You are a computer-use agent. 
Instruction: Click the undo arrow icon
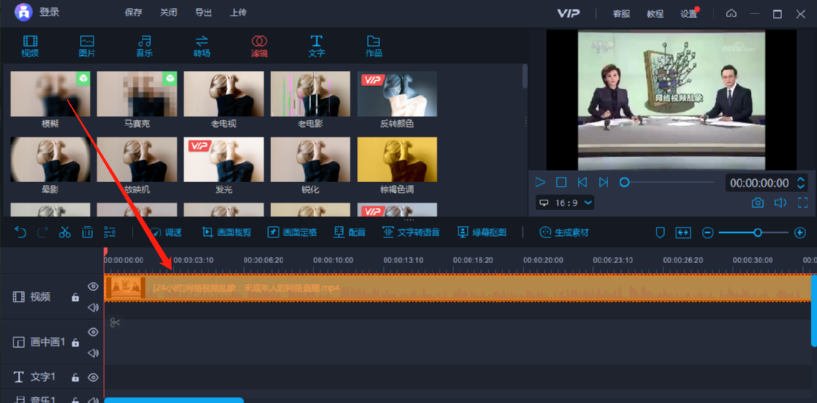click(x=20, y=232)
